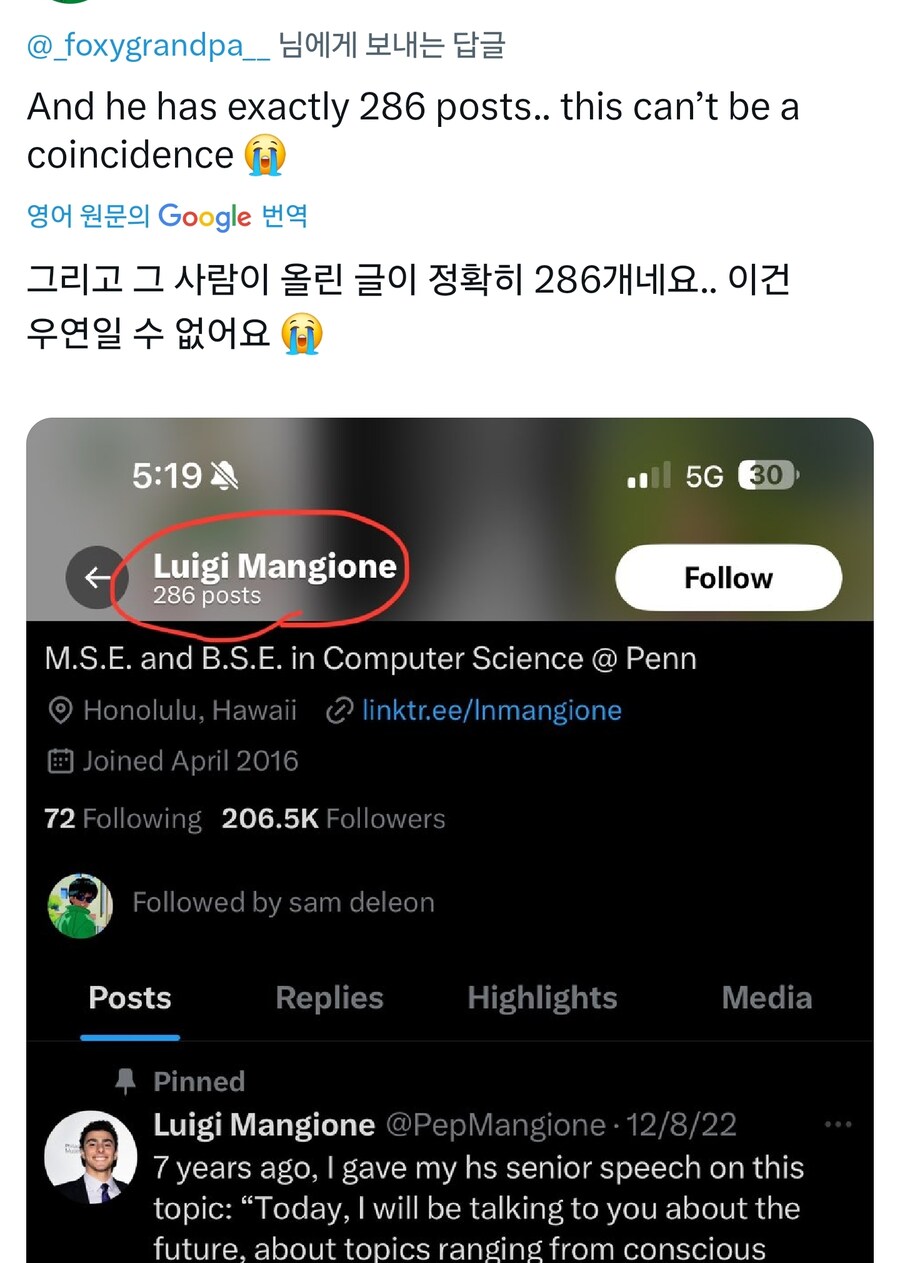Tap the back arrow icon

pos(97,578)
